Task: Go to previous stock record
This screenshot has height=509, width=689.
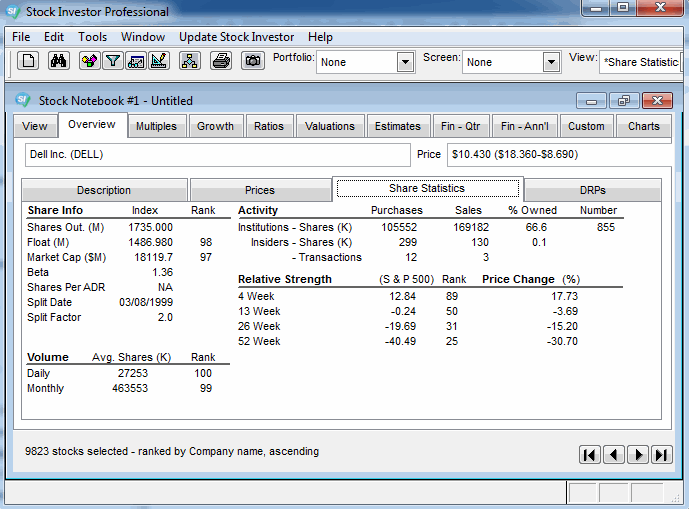Action: pos(614,454)
